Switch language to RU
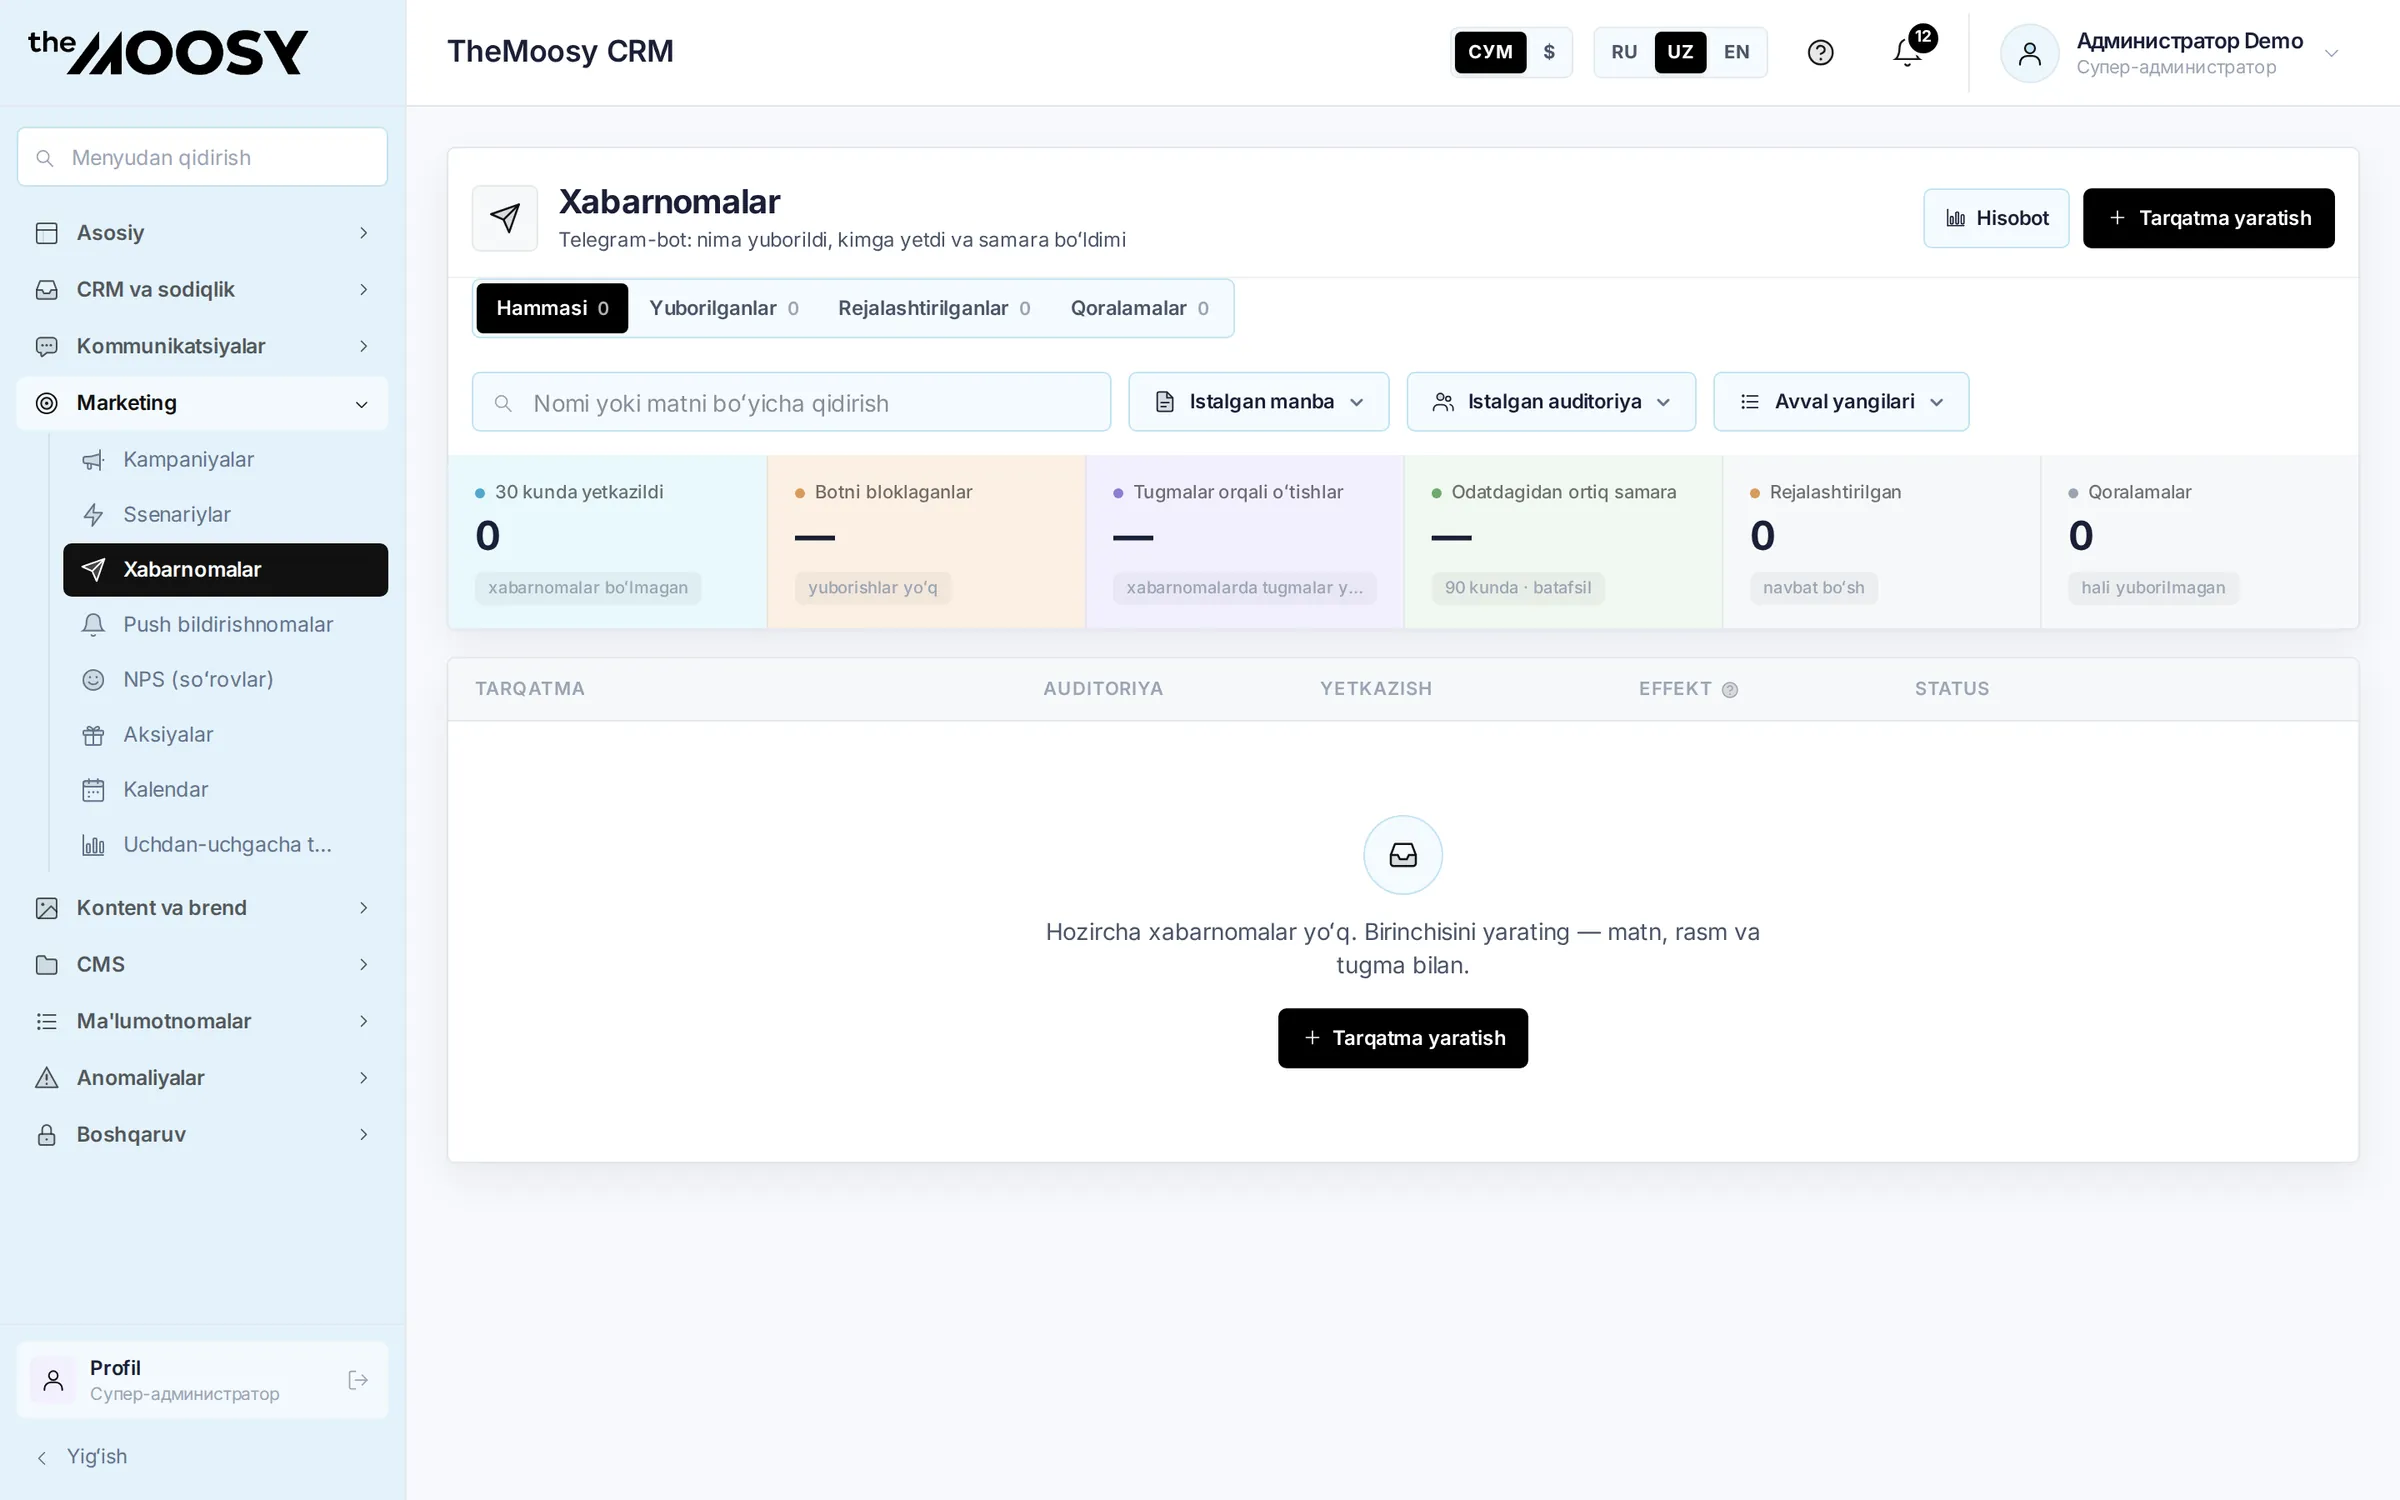 click(1624, 52)
